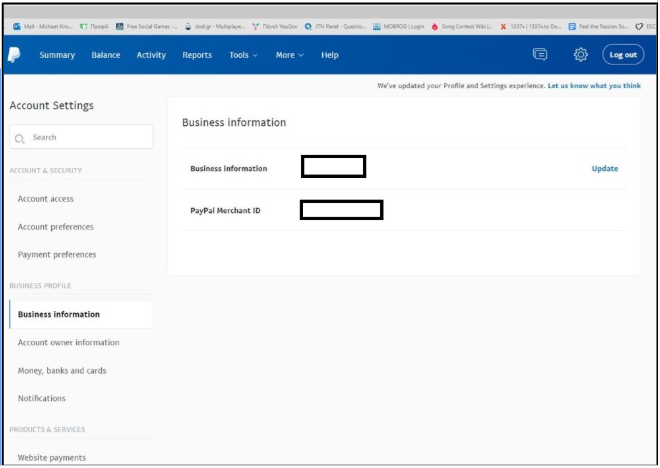660x468 pixels.
Task: Expand the More dropdown menu
Action: coord(289,55)
